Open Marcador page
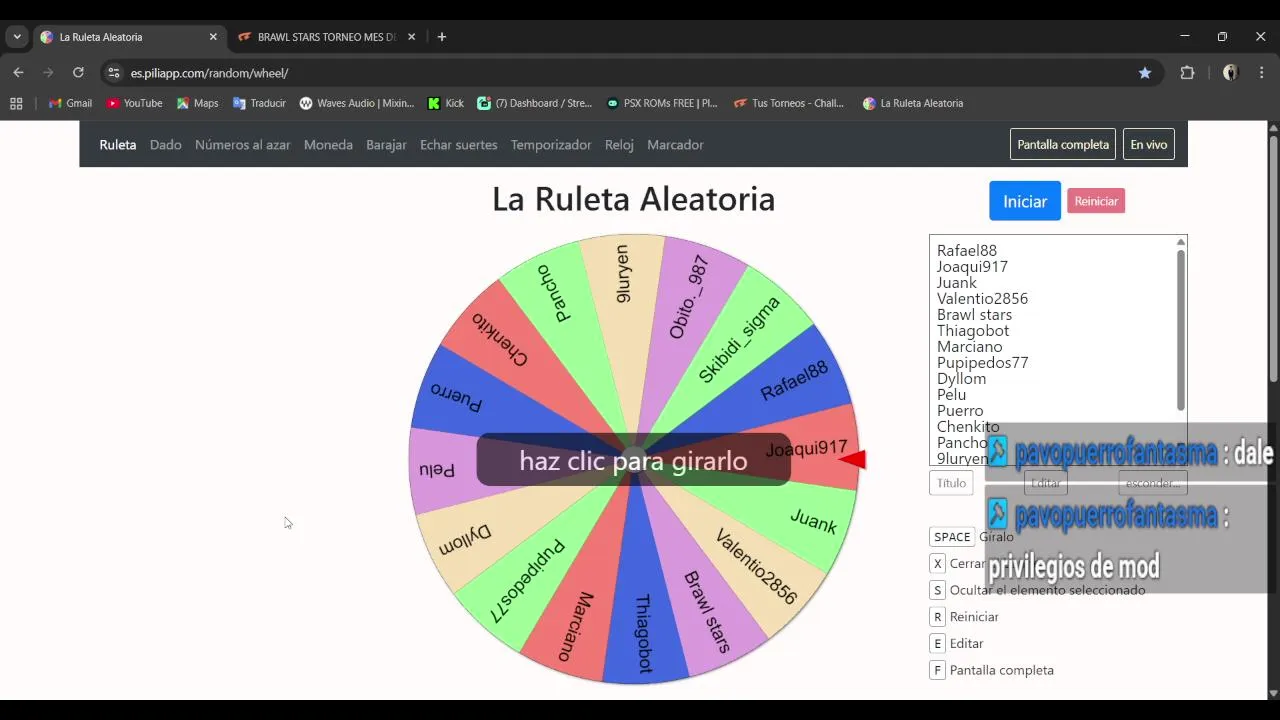The height and width of the screenshot is (720, 1280). click(x=675, y=145)
